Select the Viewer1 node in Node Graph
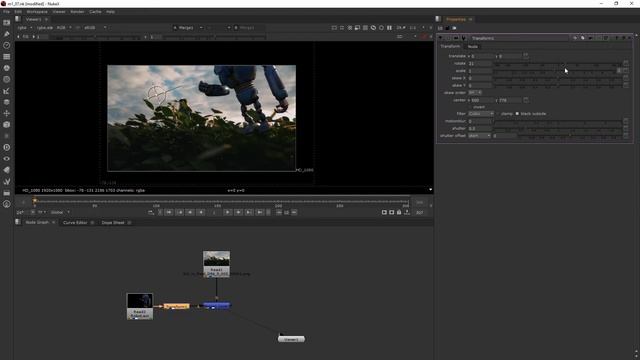 pos(291,339)
